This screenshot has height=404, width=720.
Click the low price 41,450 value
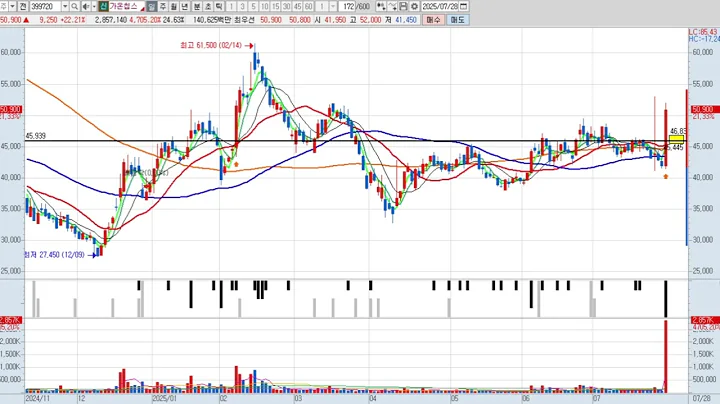point(406,20)
